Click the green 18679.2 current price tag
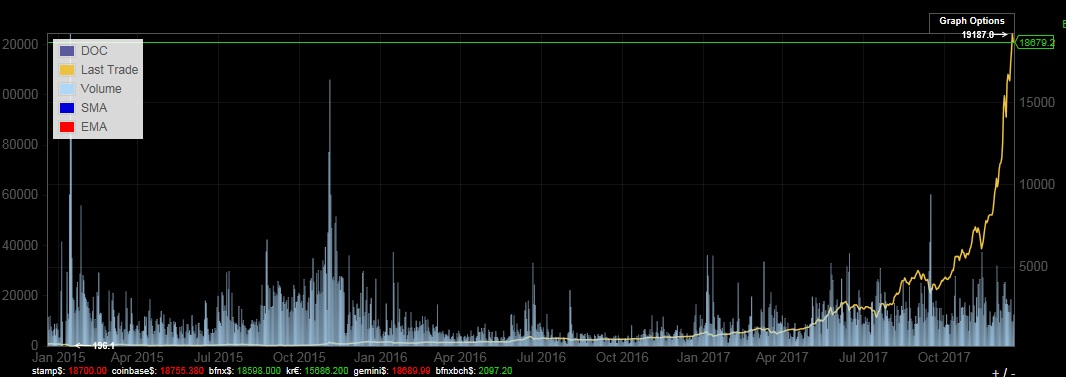Screen dimensions: 1066x377 click(x=1036, y=42)
